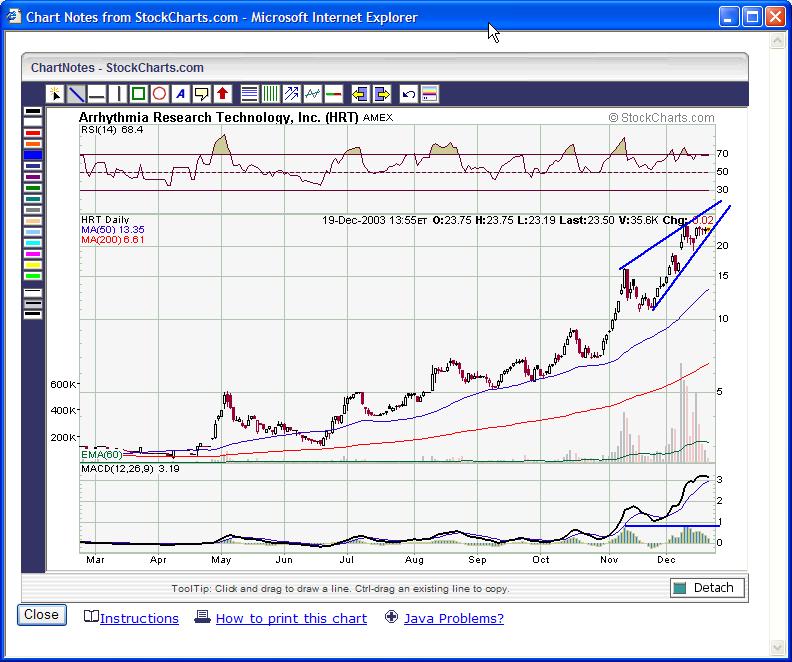
Task: Pick the white color swatch
Action: tap(33, 122)
